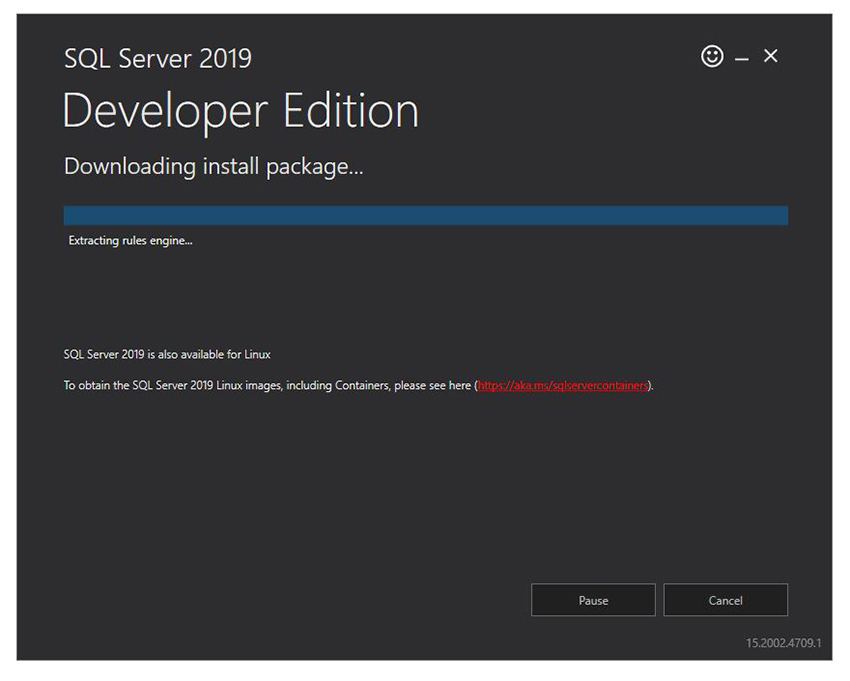
Task: Pause the install package download
Action: pos(593,600)
